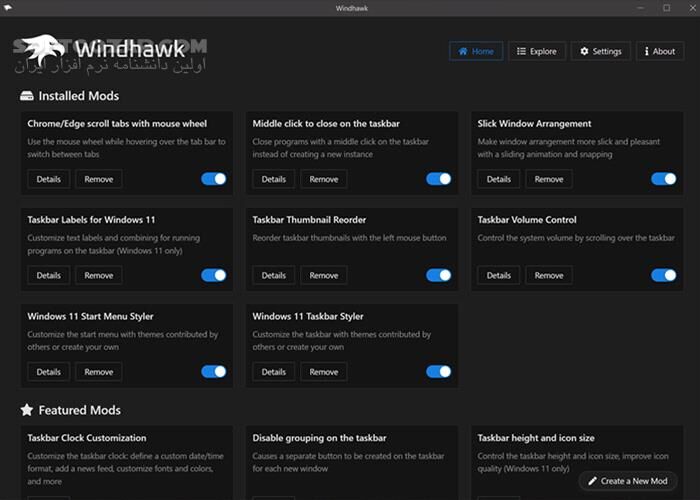Remove Taskbar Labels for Windows 11 mod
Image resolution: width=700 pixels, height=500 pixels.
99,275
